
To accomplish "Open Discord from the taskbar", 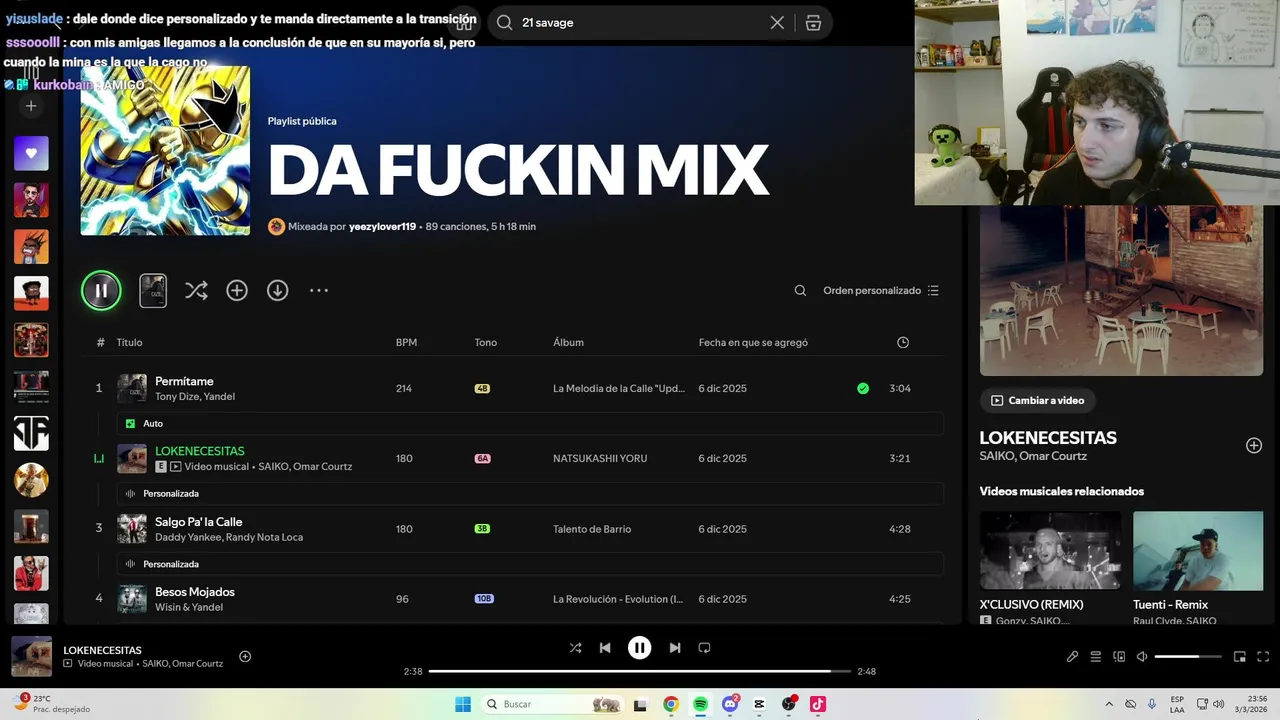I will [x=730, y=704].
